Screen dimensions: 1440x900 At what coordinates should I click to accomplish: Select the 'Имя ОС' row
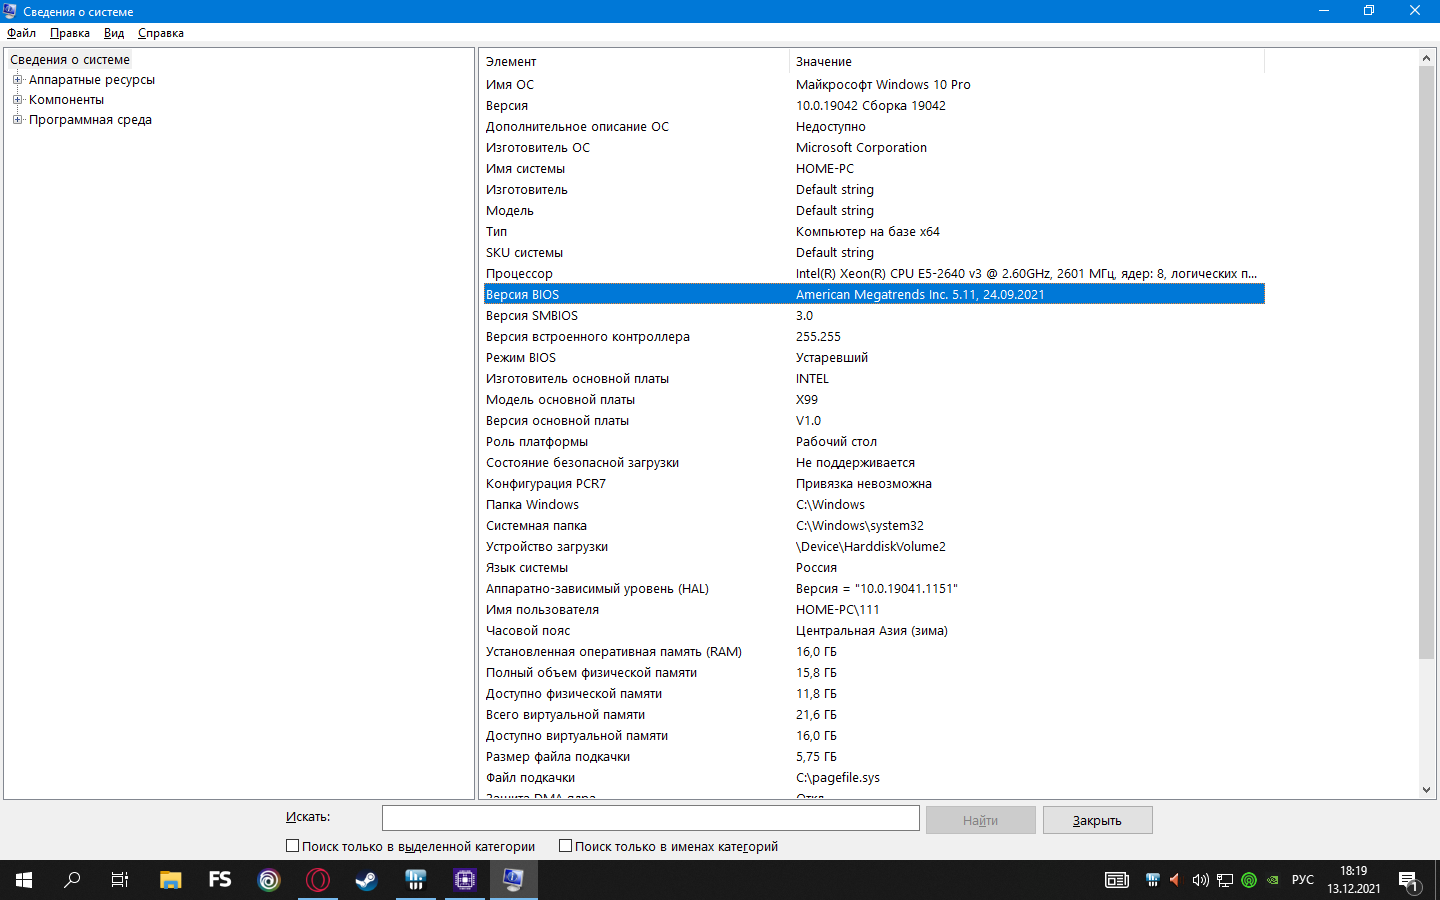874,85
